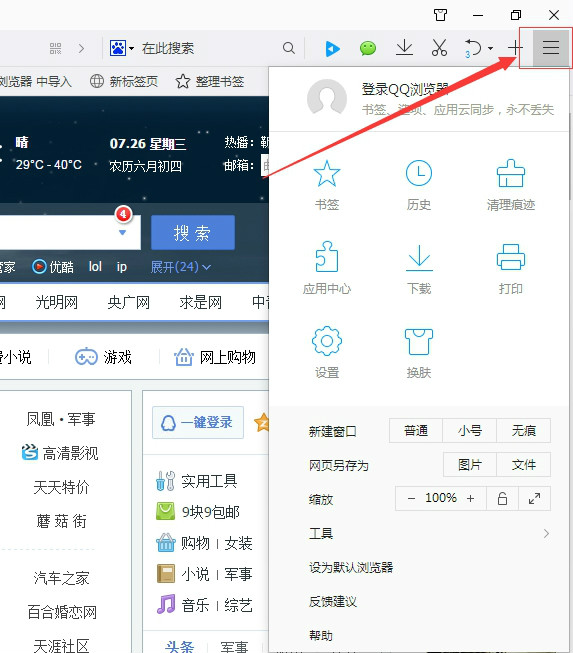This screenshot has width=573, height=653.
Task: Open the lol quick link
Action: pyautogui.click(x=95, y=267)
